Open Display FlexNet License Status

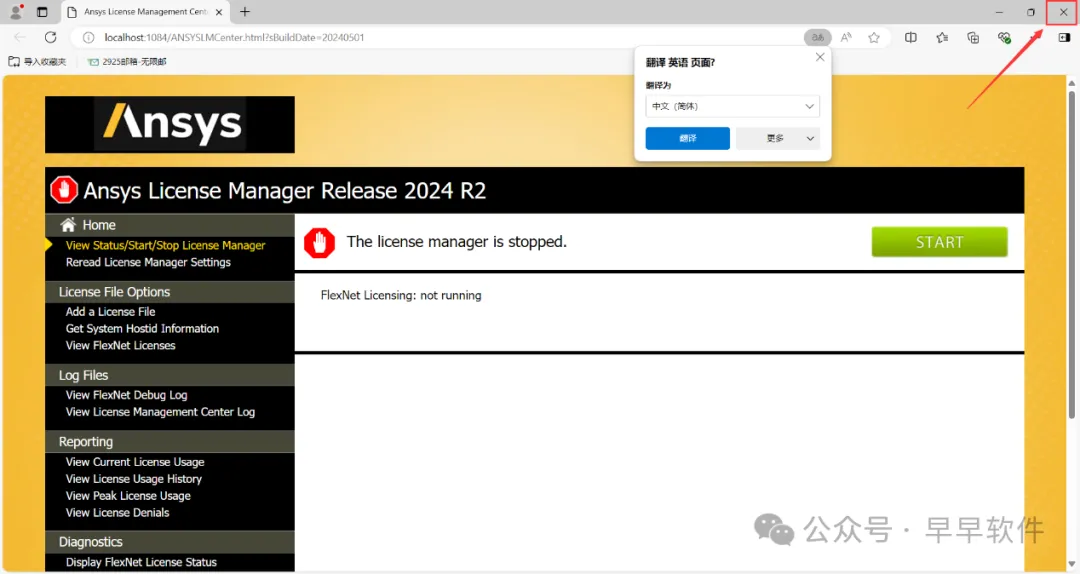point(141,562)
